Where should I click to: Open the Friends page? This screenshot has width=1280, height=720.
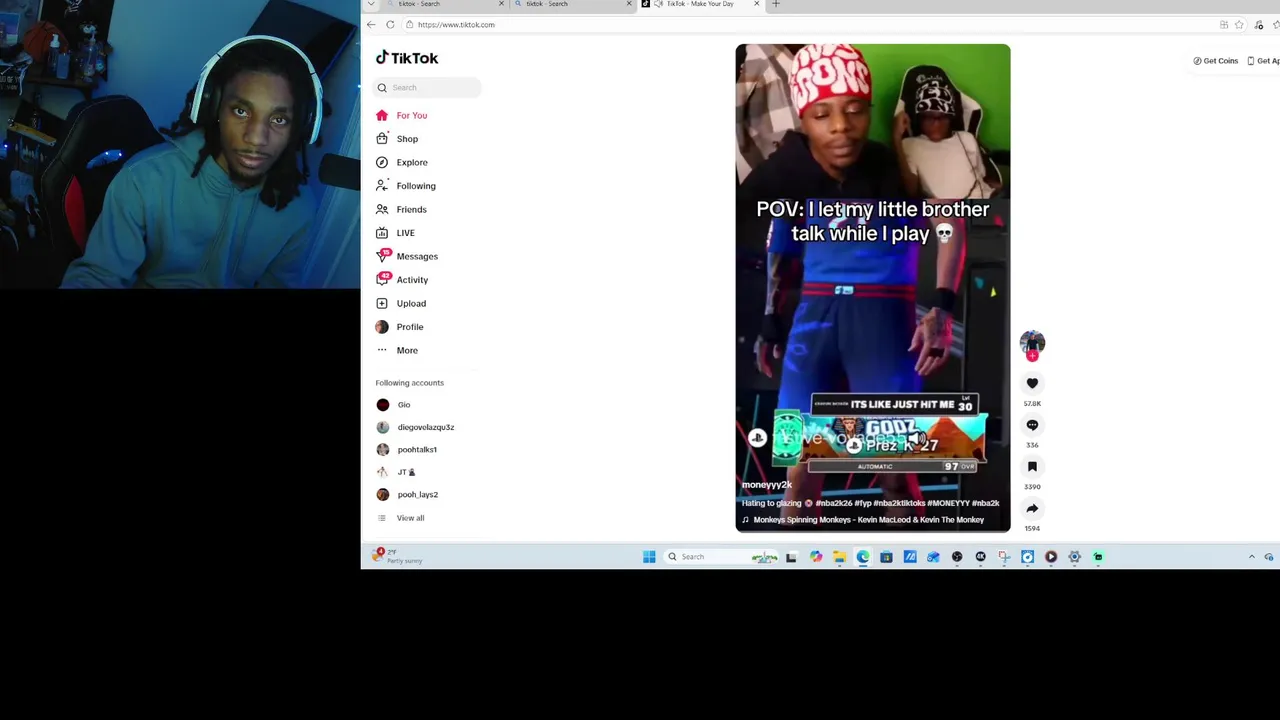click(x=401, y=209)
